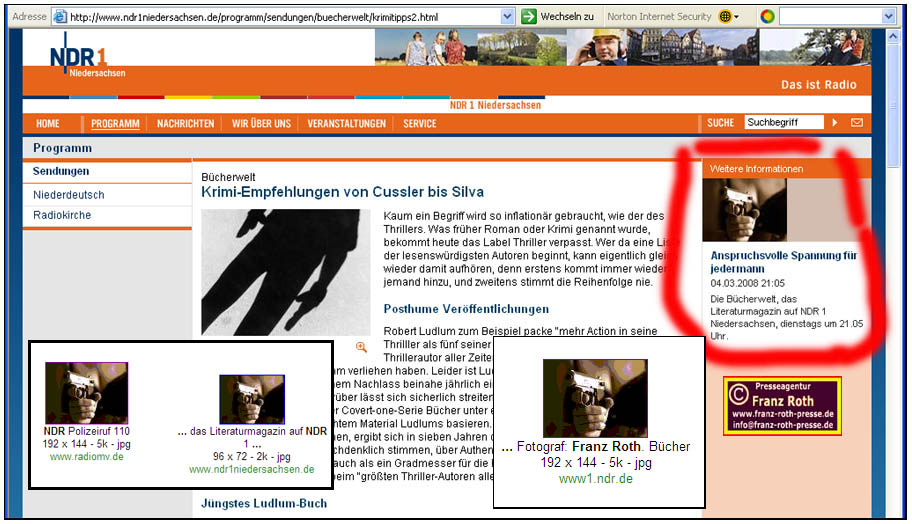Click the Literaturmagazin auf NDR gun thumbnail
The image size is (912, 524).
coord(252,399)
